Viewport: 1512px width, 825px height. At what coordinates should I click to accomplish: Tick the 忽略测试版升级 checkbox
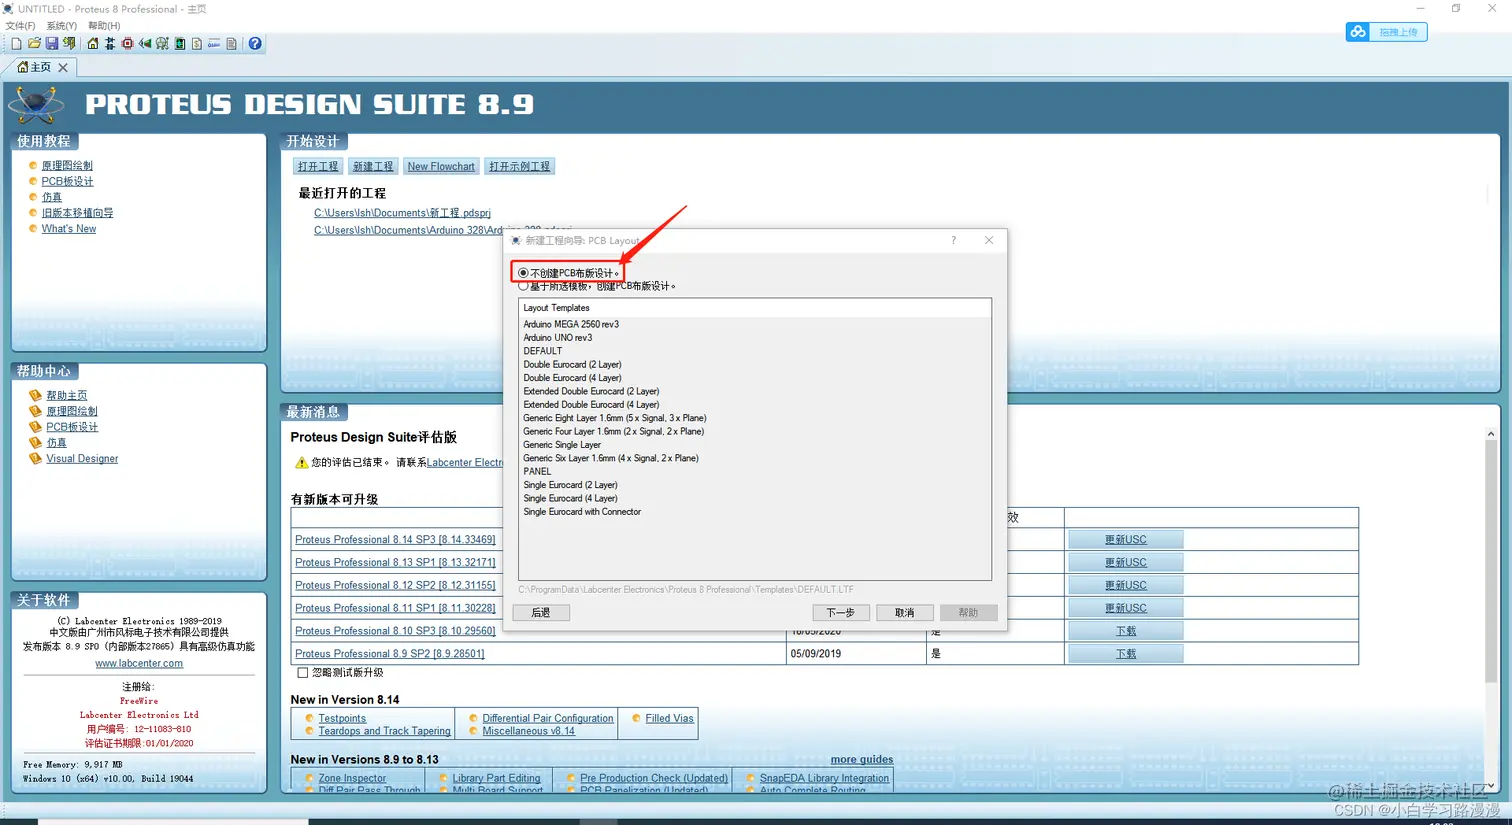pos(303,673)
